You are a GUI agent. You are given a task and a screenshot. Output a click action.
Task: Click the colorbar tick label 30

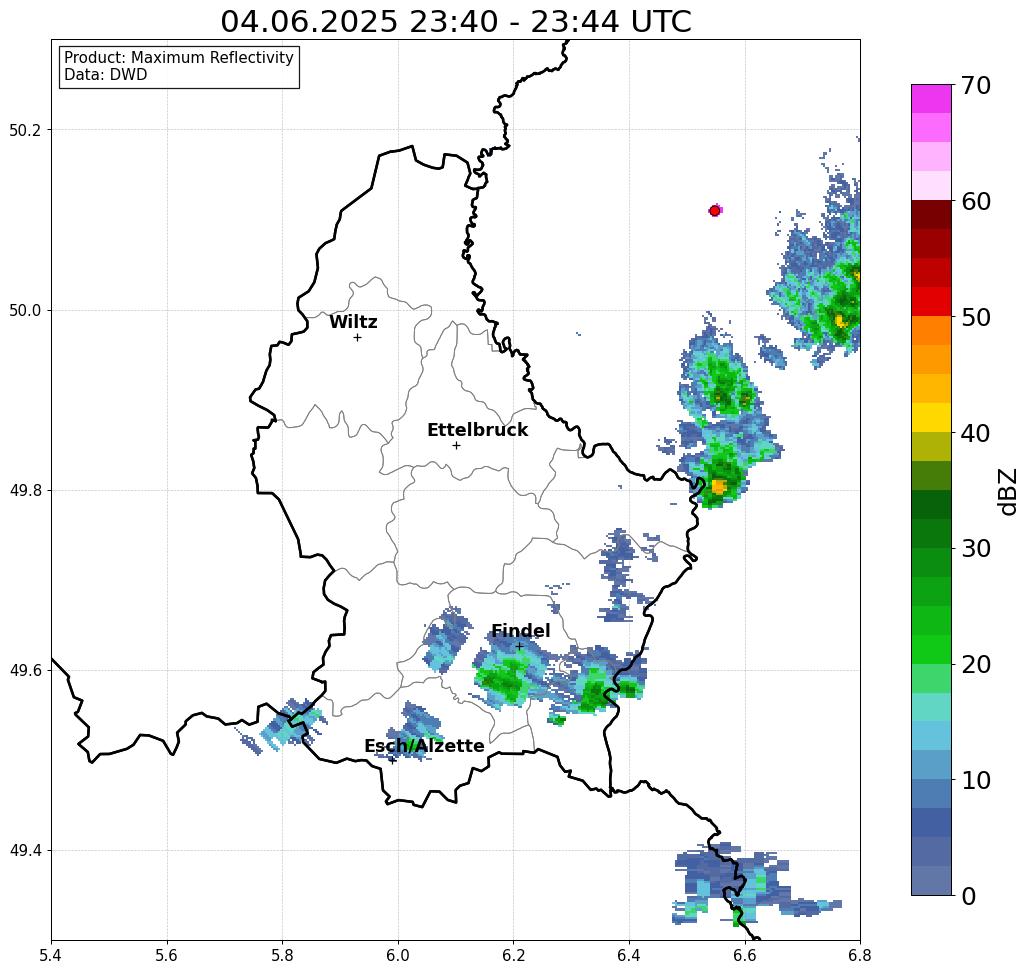click(975, 549)
